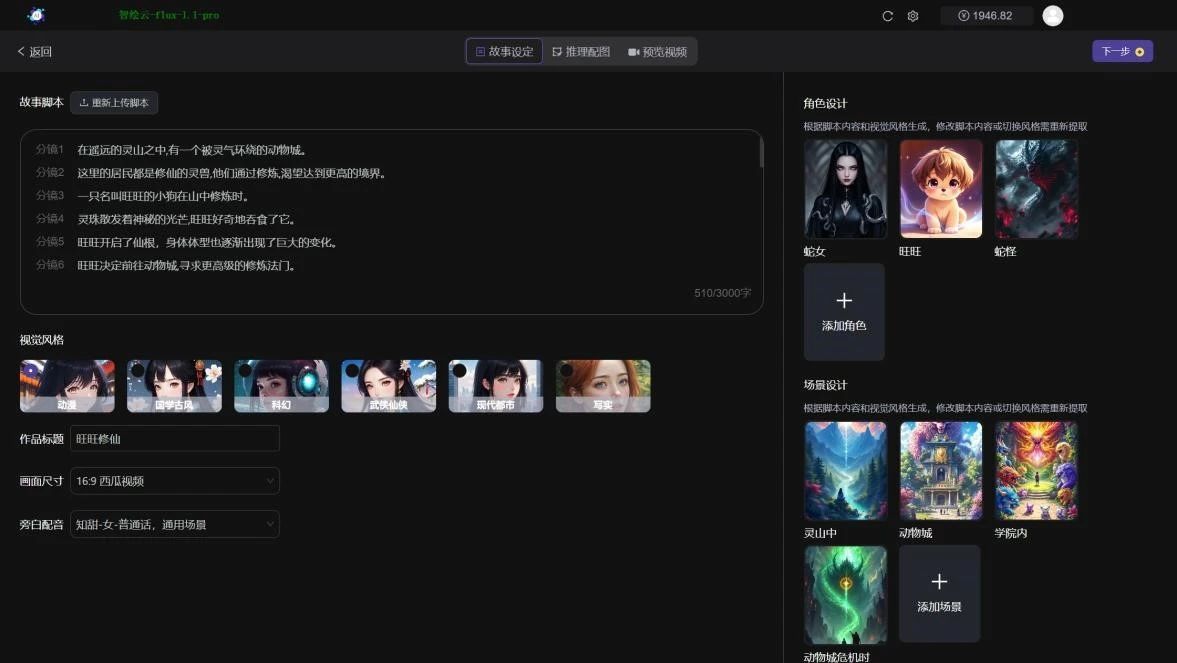Click the 重新上传脚本 button
This screenshot has width=1177, height=663.
pos(114,103)
